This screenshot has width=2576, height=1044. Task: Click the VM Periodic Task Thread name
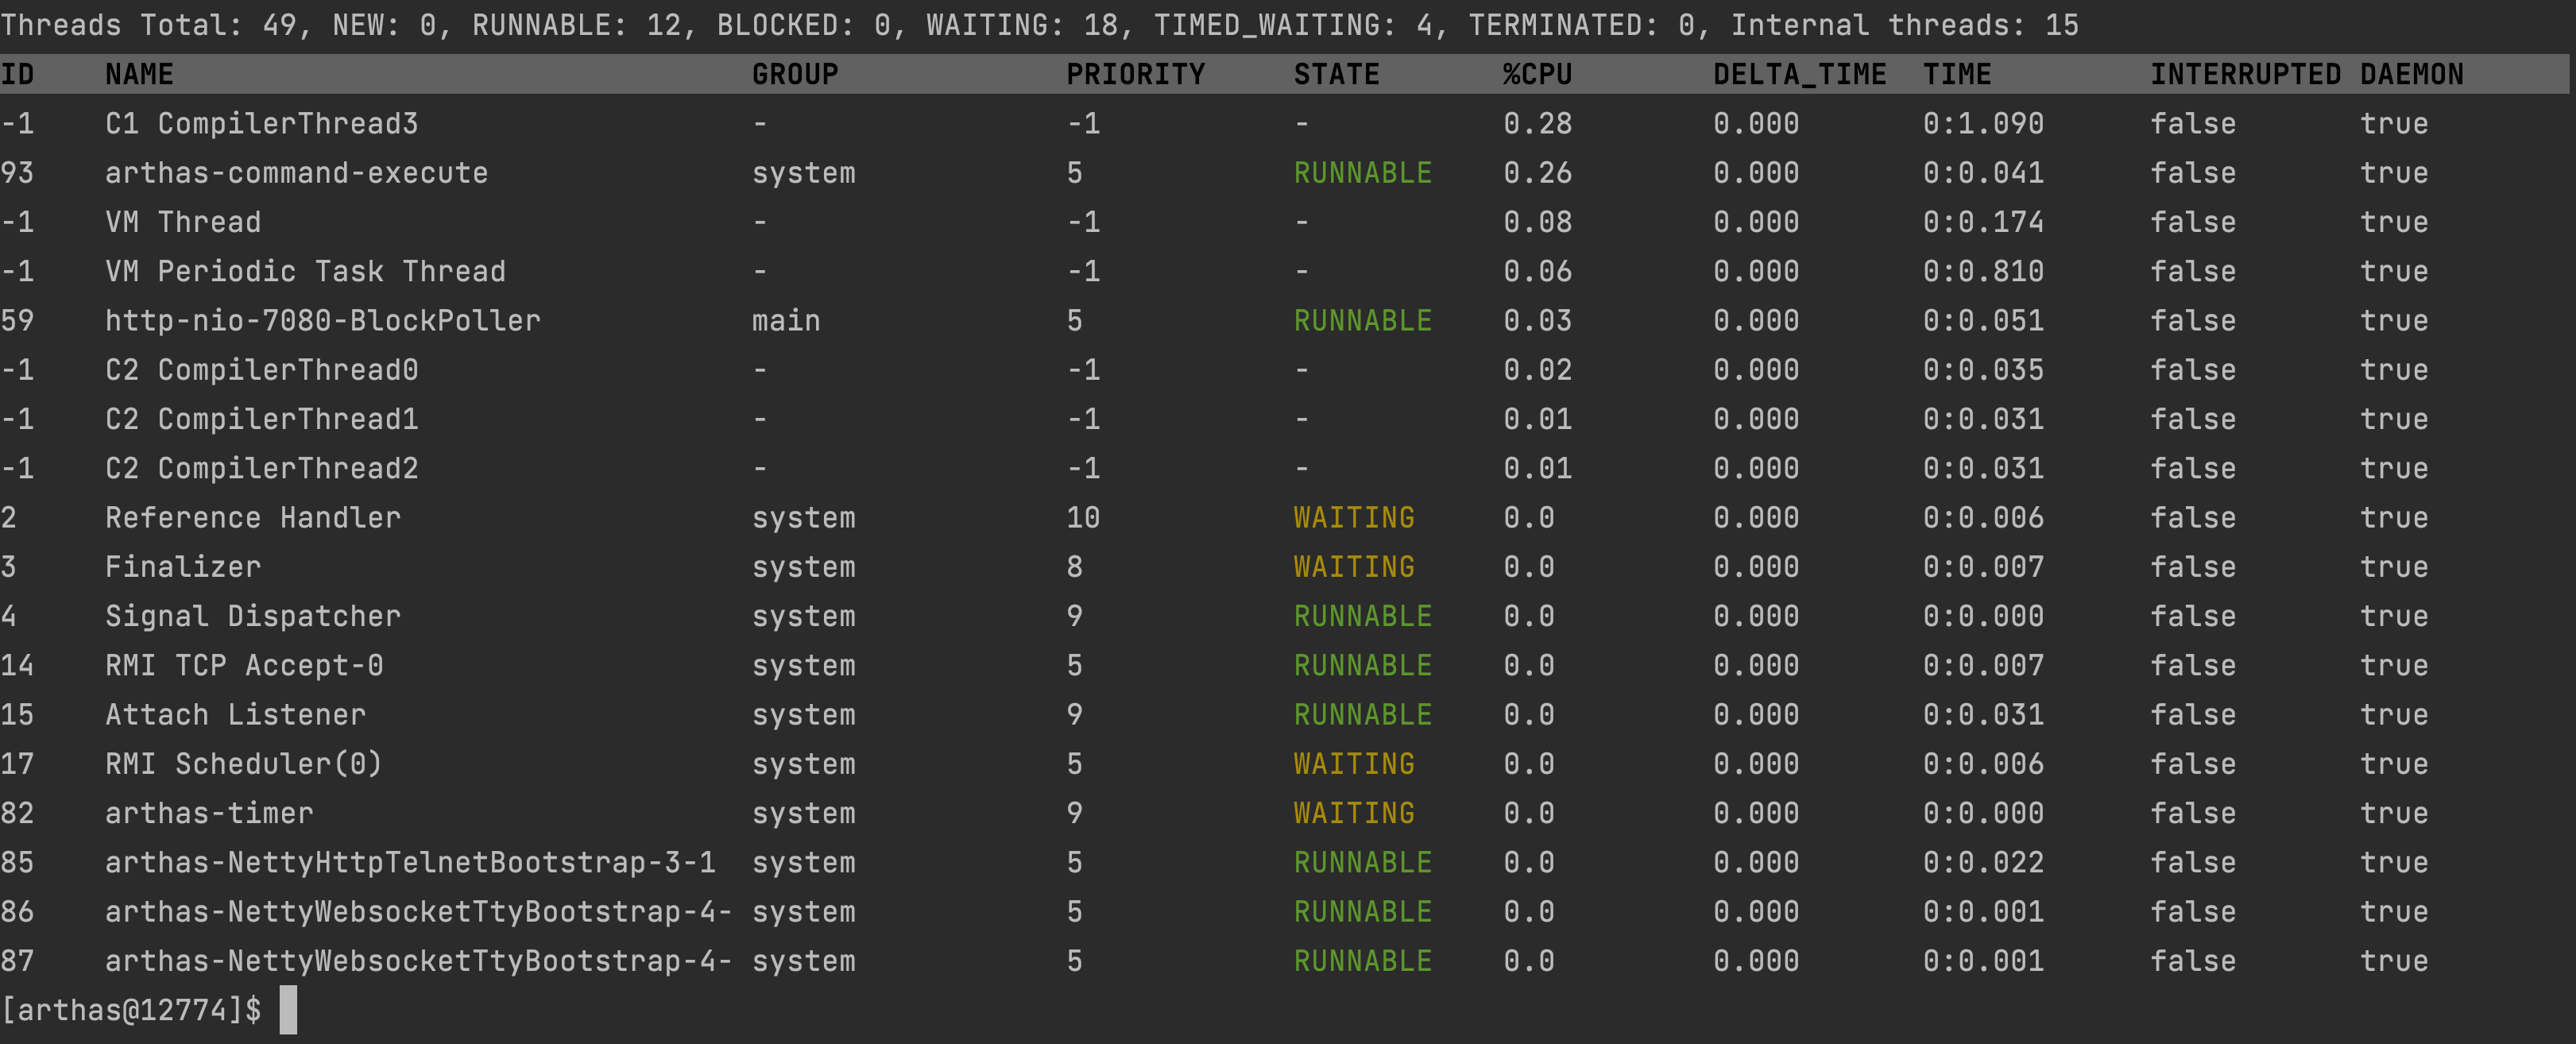point(305,272)
